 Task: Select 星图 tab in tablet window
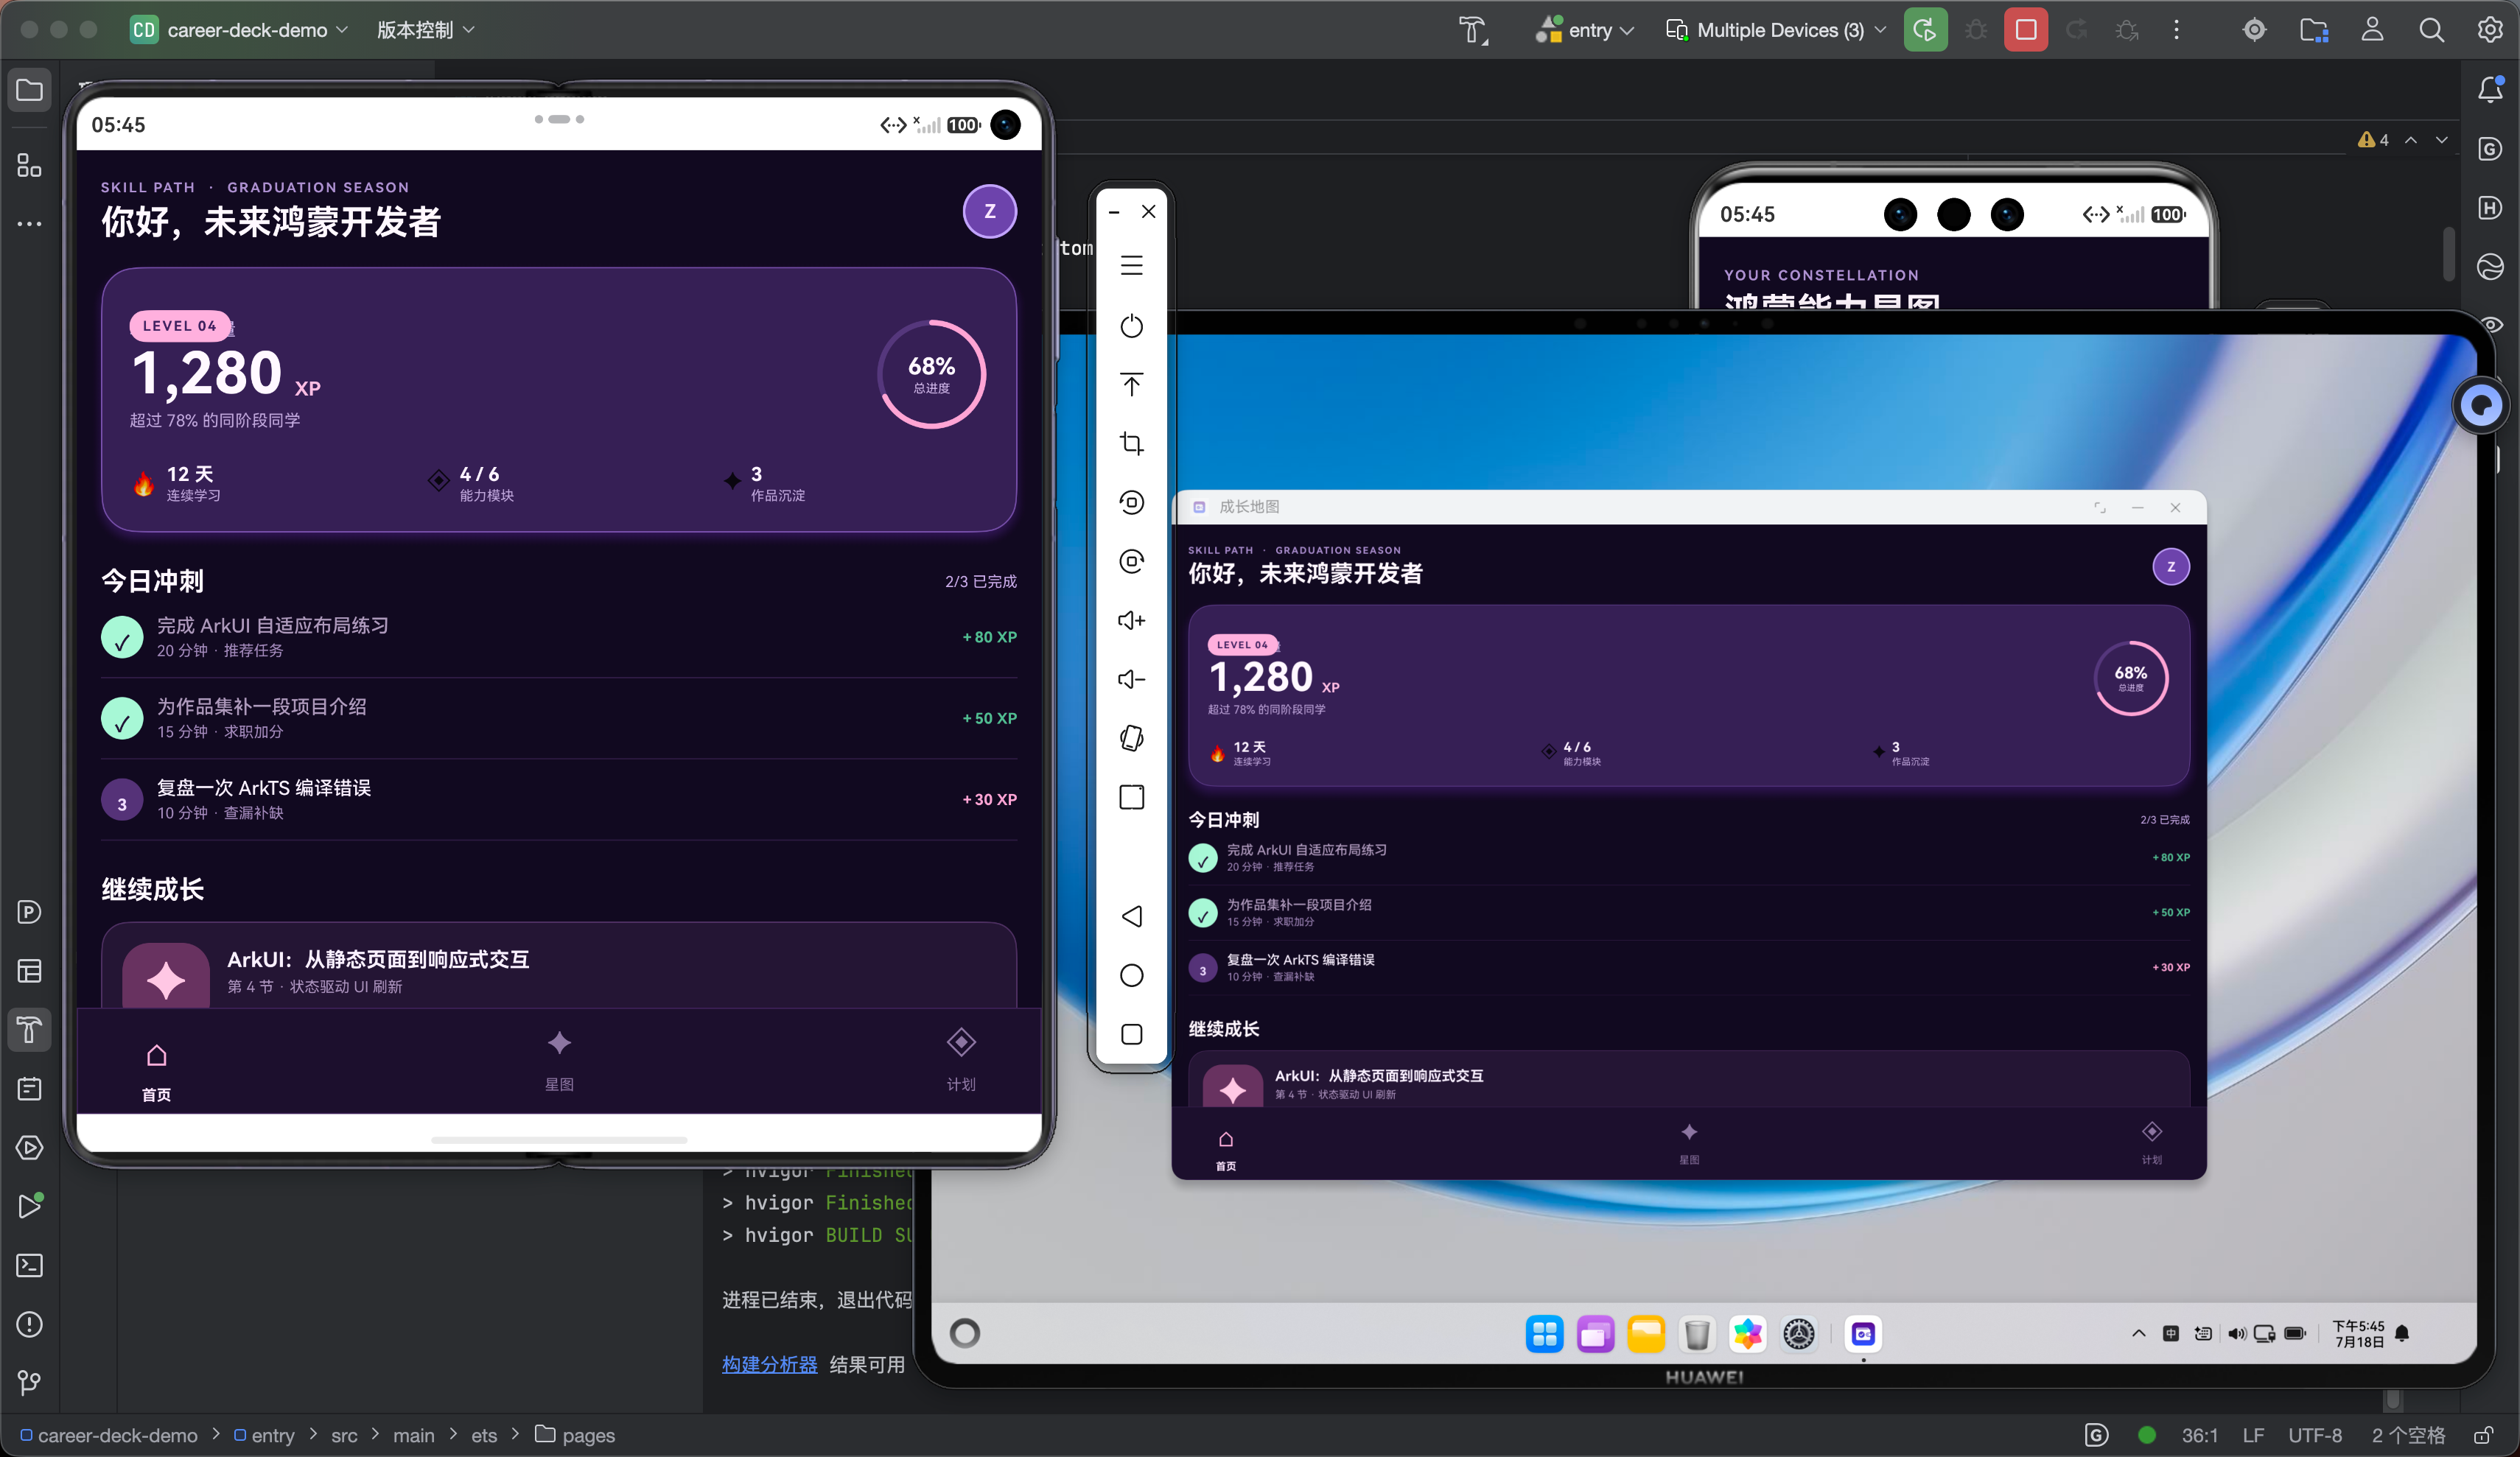tap(1689, 1143)
